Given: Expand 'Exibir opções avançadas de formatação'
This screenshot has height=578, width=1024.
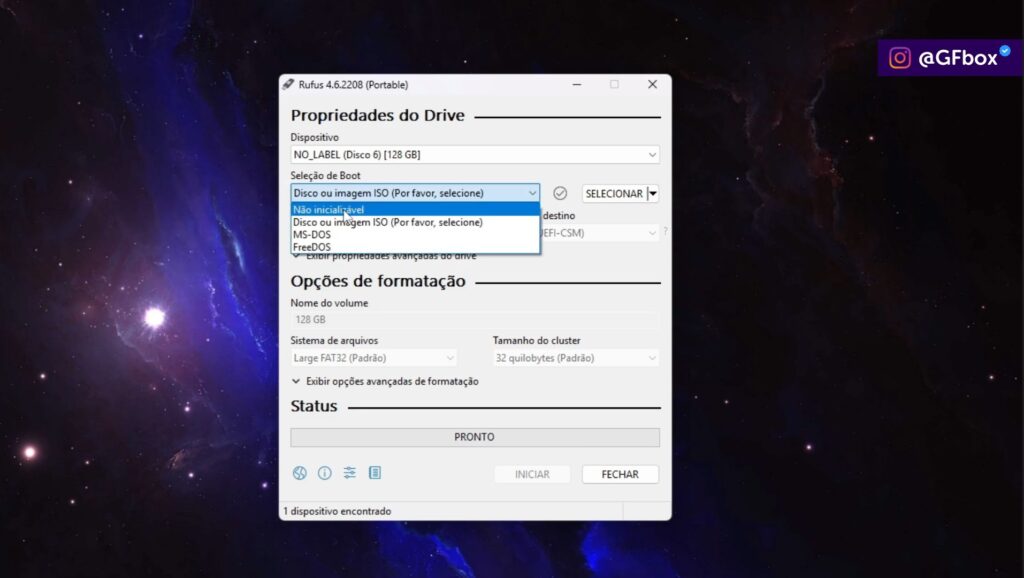Looking at the screenshot, I should point(385,381).
